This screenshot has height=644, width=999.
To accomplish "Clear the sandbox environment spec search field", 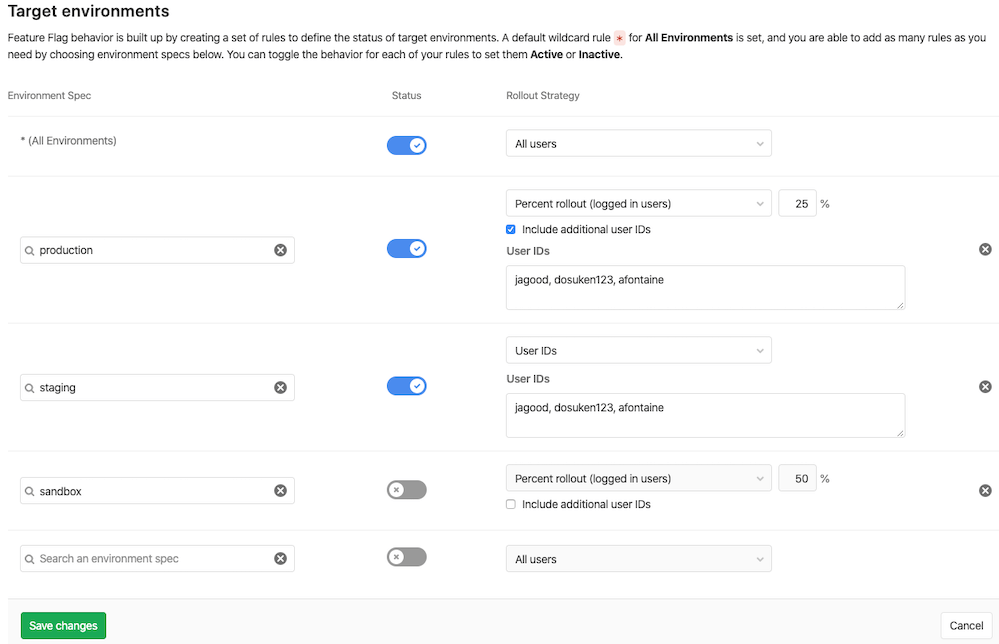I will tap(281, 490).
